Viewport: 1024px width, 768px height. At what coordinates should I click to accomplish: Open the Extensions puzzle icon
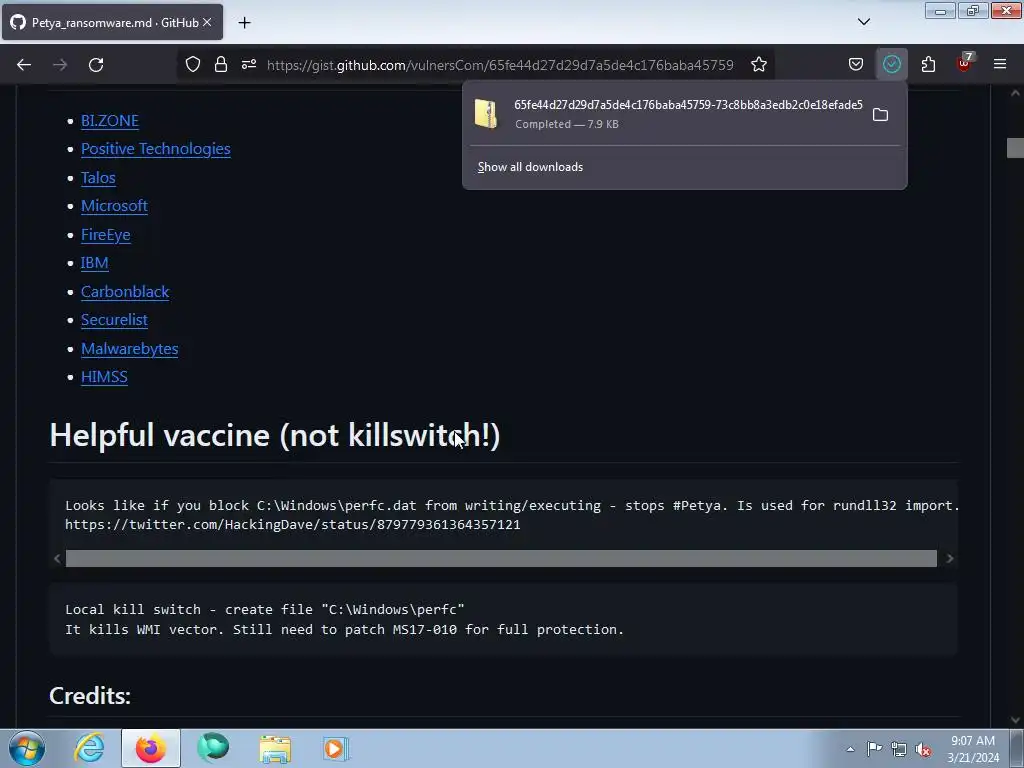point(928,65)
